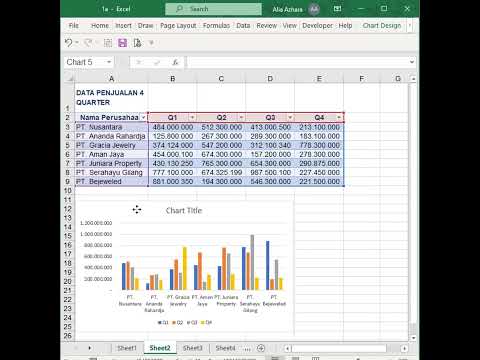Viewport: 480px width, 360px height.
Task: Open the Undo history dropdown arrow
Action: 77,43
